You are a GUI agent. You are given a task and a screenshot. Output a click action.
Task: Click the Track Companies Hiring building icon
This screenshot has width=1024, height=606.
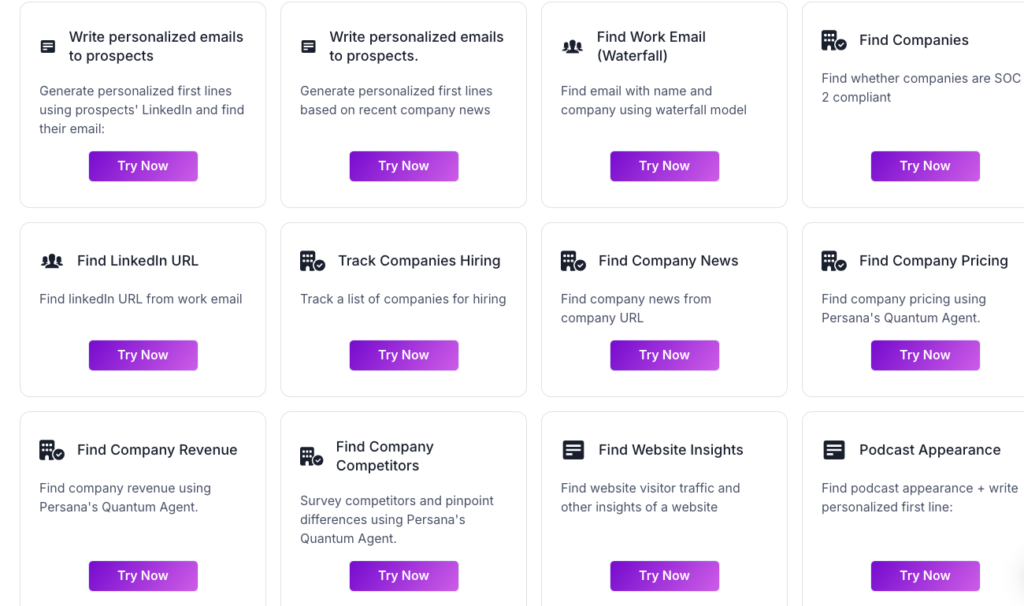coord(313,261)
